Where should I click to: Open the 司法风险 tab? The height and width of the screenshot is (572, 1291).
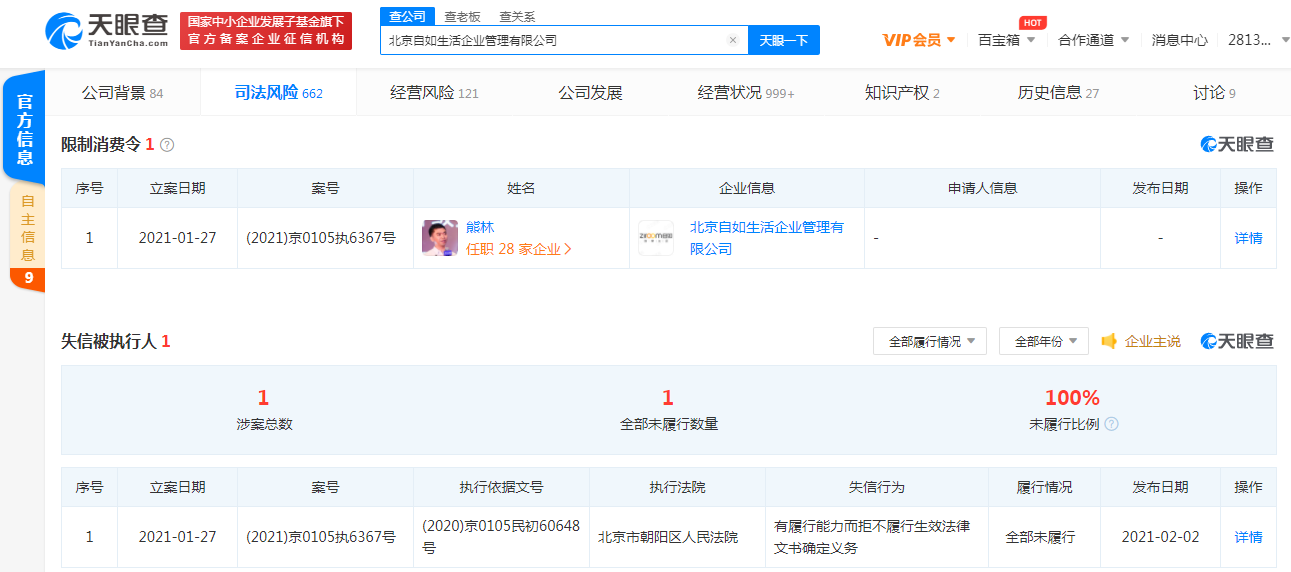[278, 93]
